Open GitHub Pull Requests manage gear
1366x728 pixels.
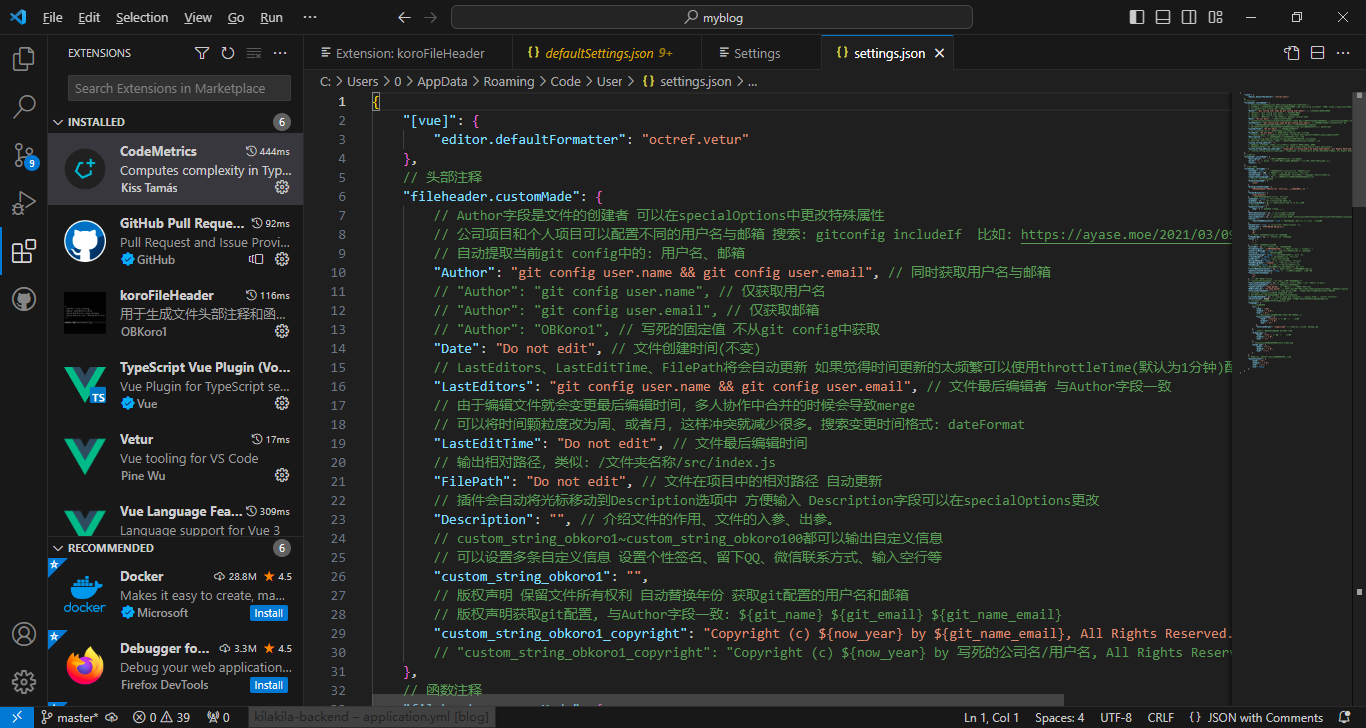point(282,259)
